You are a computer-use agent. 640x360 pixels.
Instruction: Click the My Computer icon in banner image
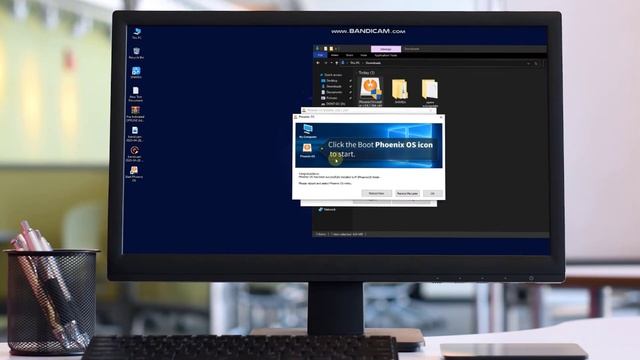click(x=308, y=131)
